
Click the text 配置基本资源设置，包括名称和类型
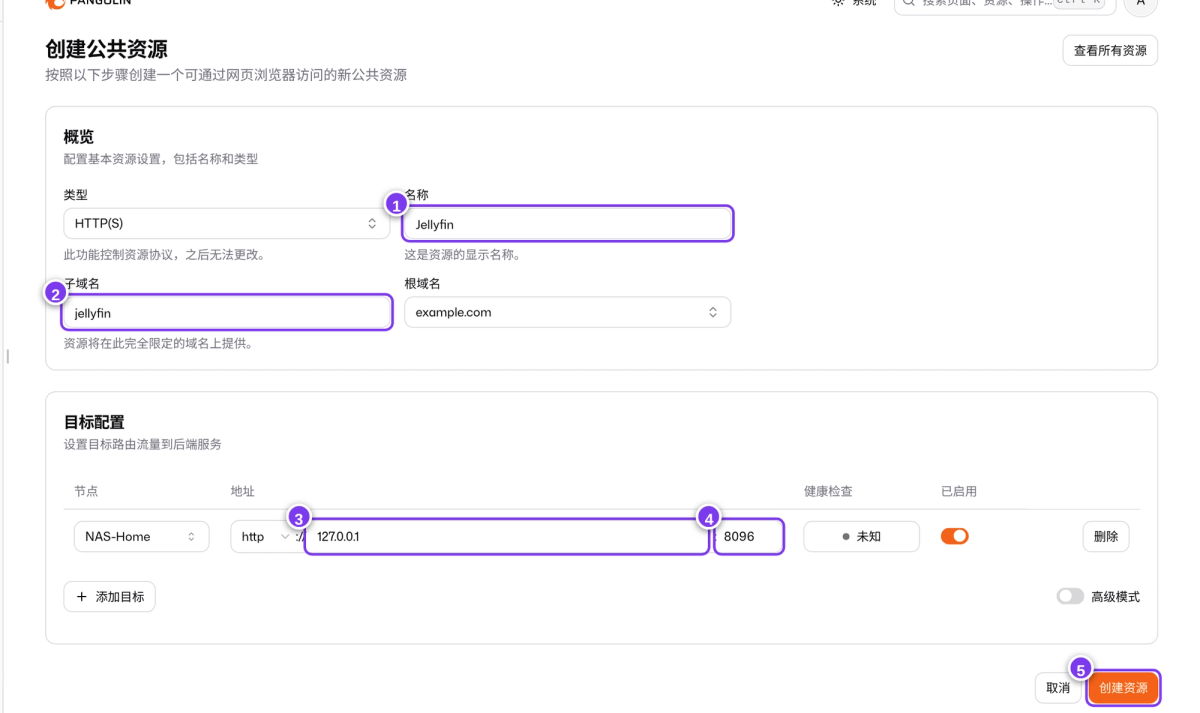pyautogui.click(x=161, y=159)
